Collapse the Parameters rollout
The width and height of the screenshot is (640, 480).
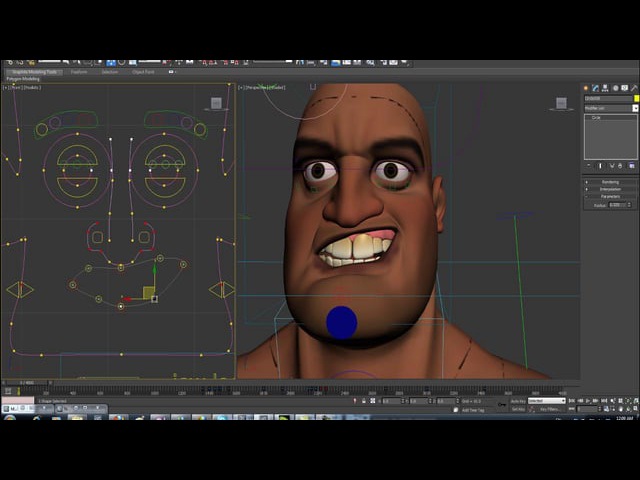610,197
